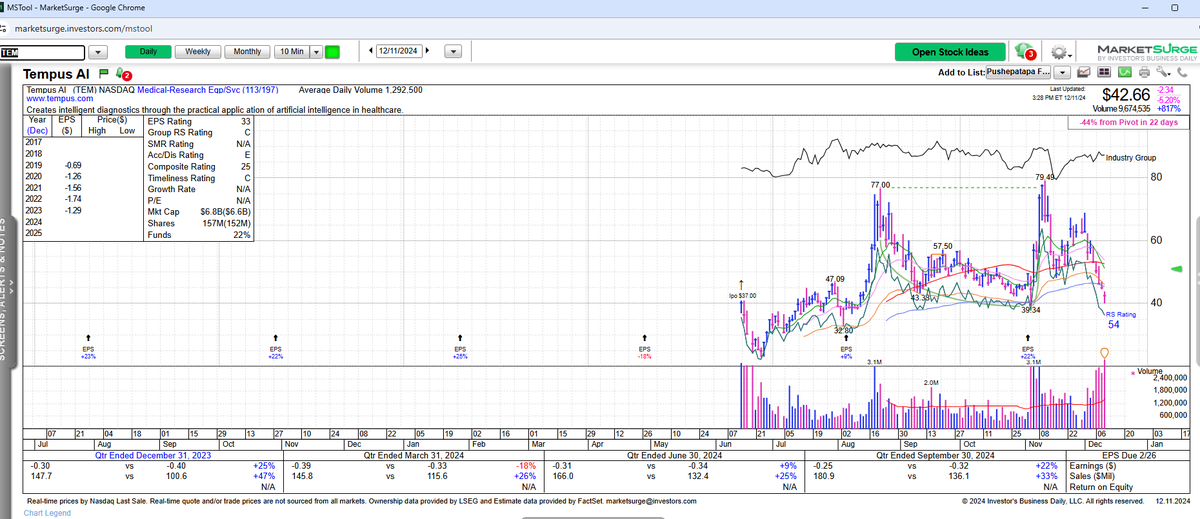Screen dimensions: 1200x519
Task: Click the green flag next to Tempus AI
Action: click(x=104, y=74)
